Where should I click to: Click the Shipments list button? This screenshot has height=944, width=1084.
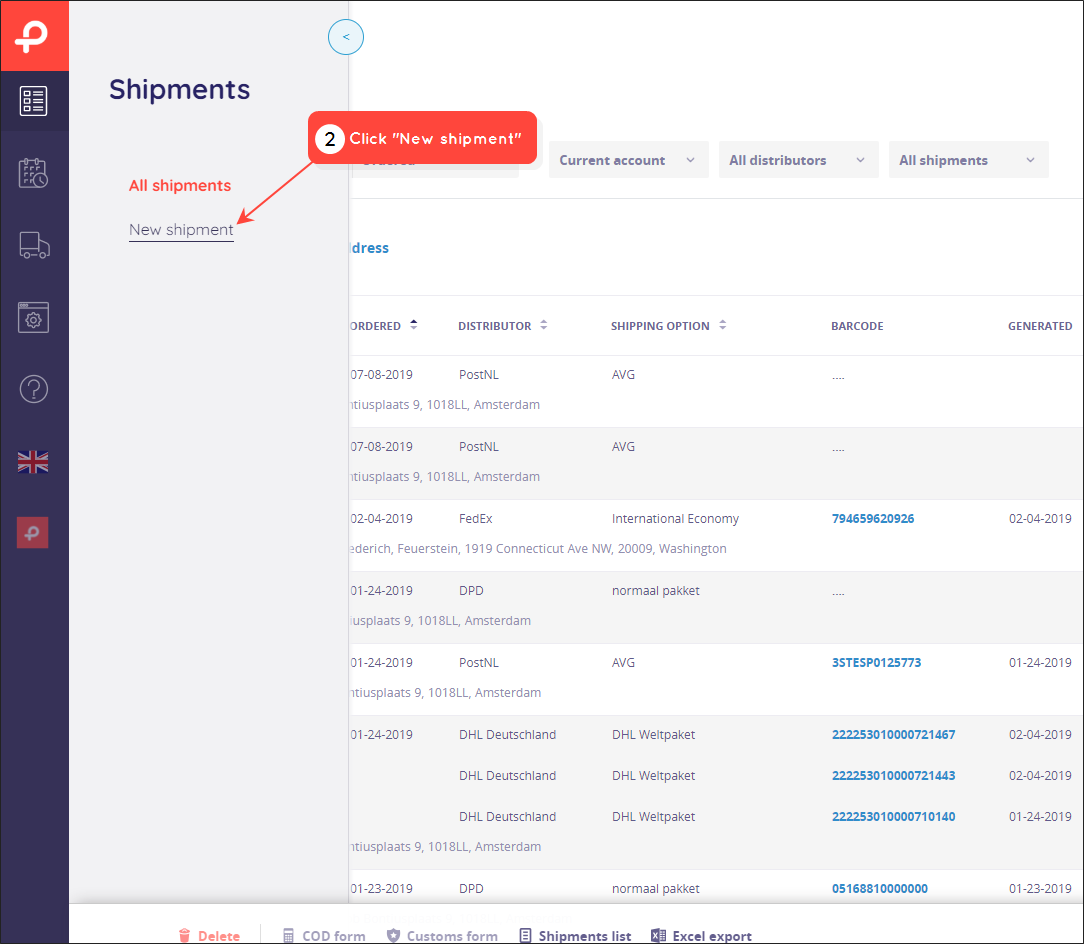point(575,936)
